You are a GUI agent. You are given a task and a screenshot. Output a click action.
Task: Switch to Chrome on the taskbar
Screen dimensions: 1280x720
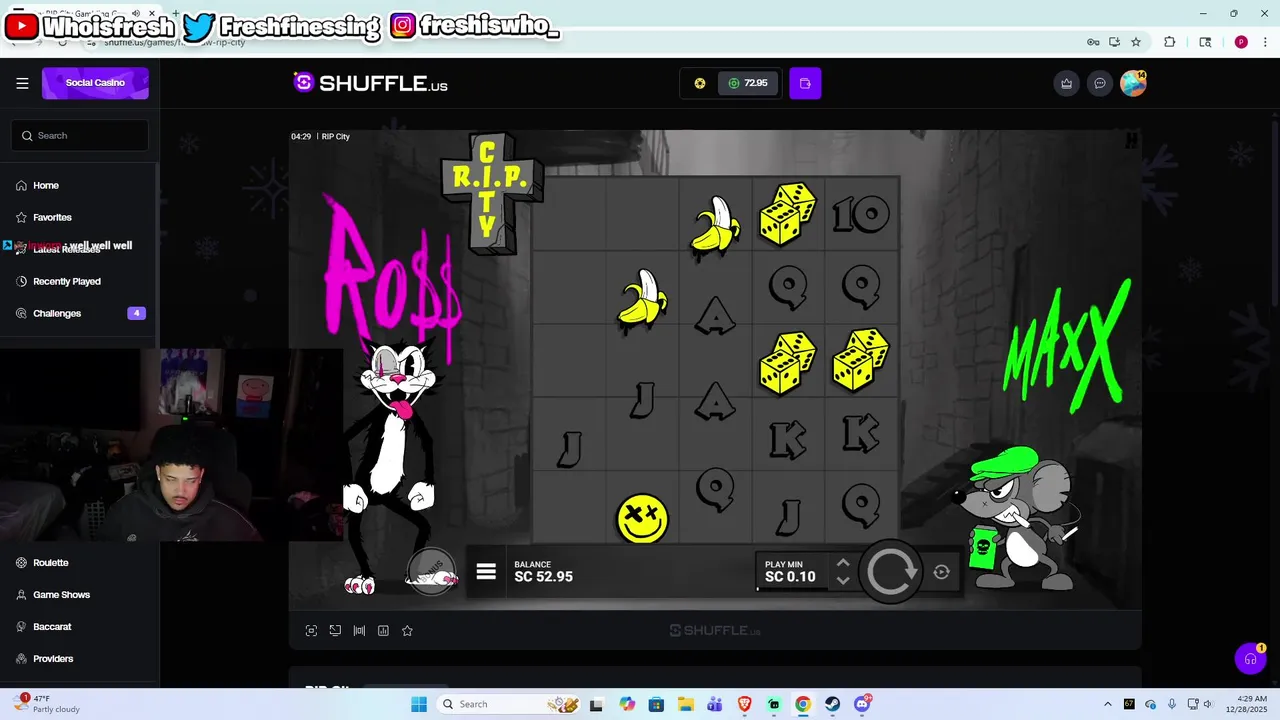[803, 704]
